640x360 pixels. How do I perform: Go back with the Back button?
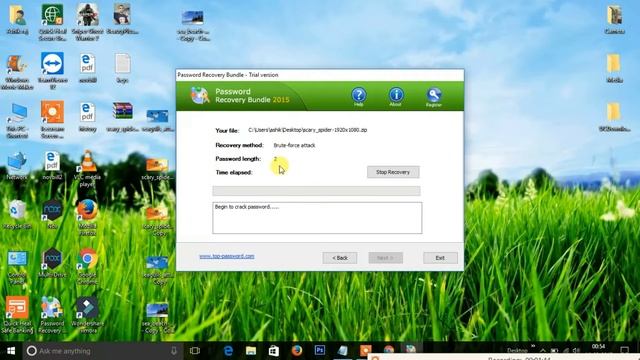pyautogui.click(x=340, y=258)
